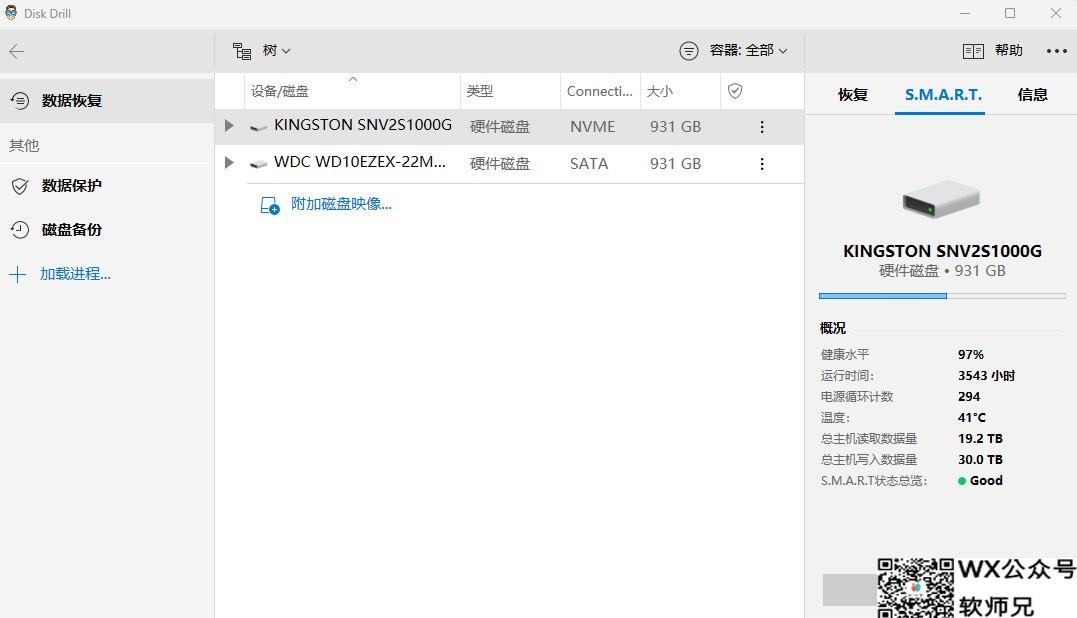
Task: Click the WDC drive icon in list
Action: (x=258, y=164)
